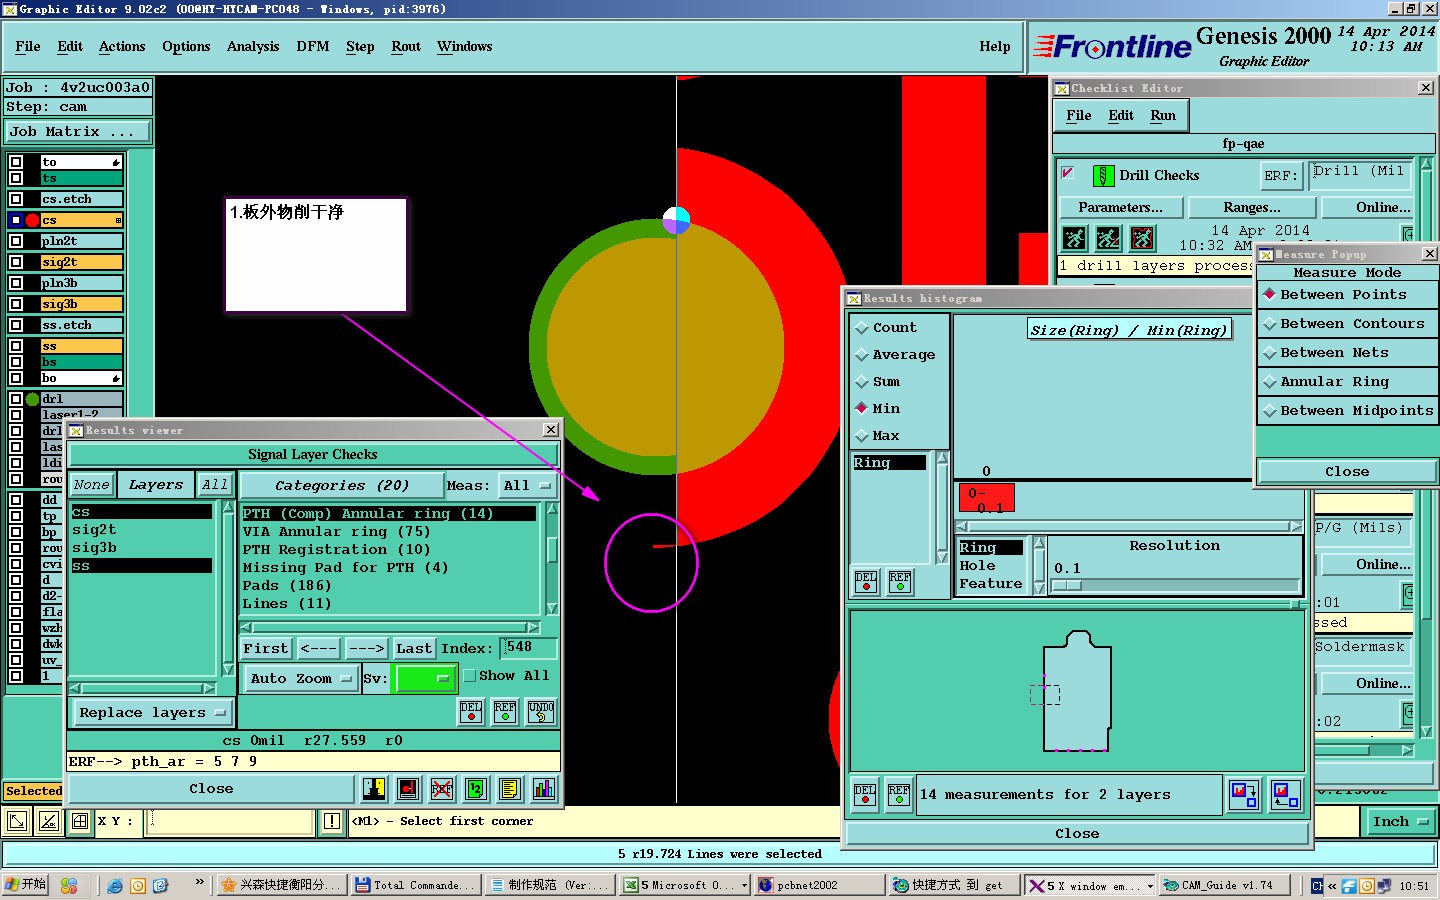
Task: Click the REF icon in Results viewer
Action: [x=505, y=712]
